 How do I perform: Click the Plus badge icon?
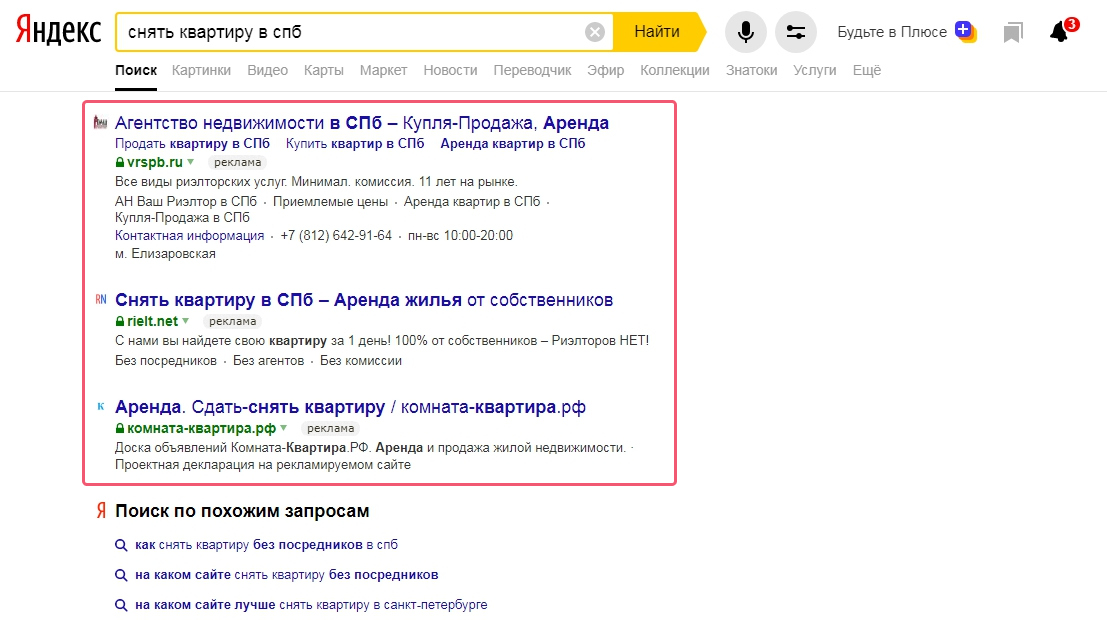coord(965,31)
